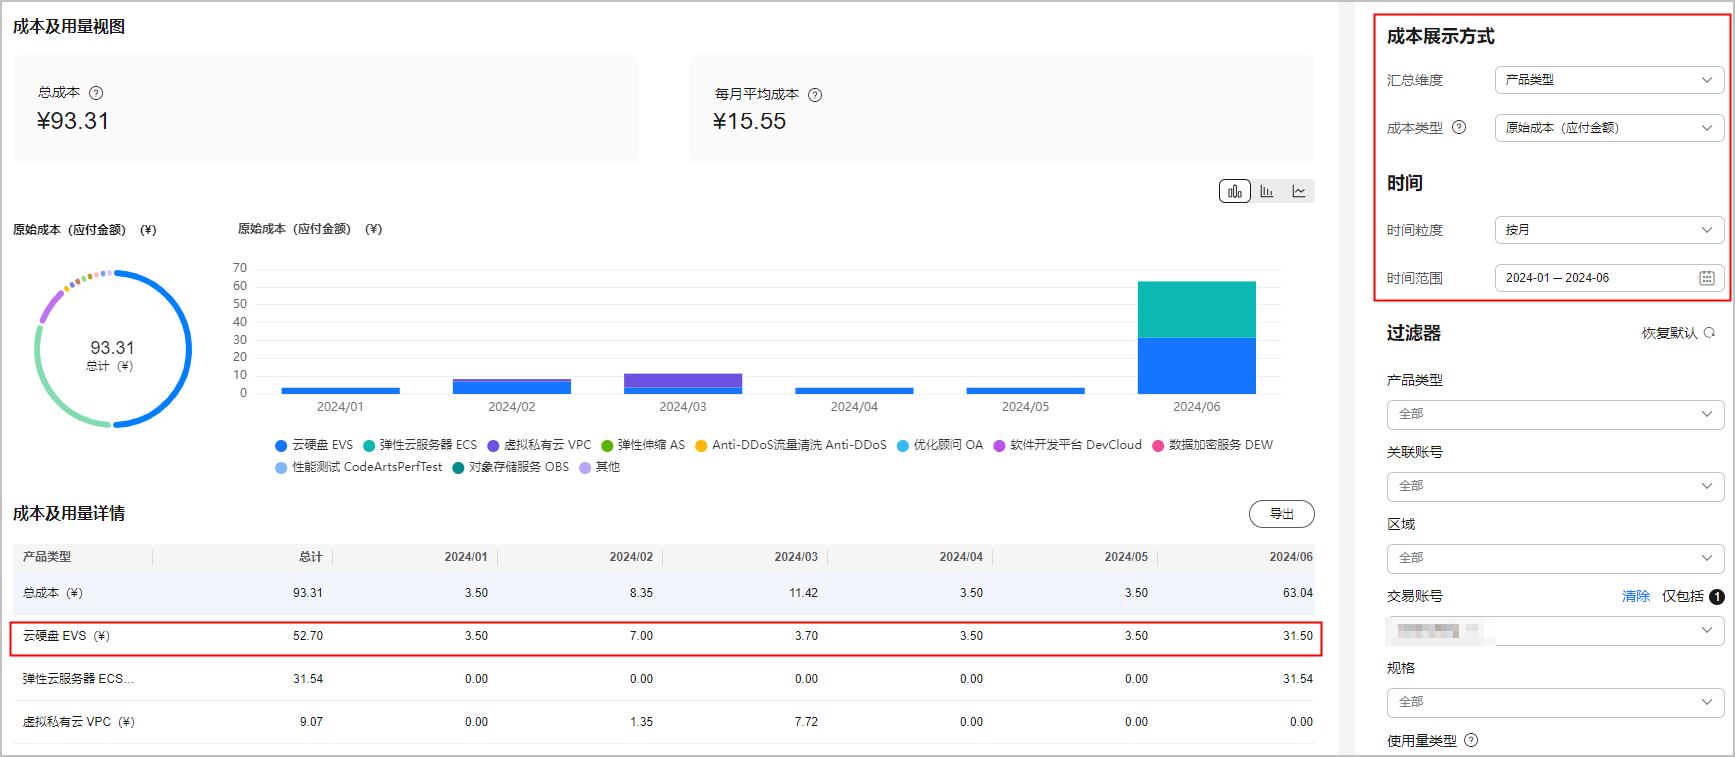Click the ¥15.55 monthly average value

[749, 121]
